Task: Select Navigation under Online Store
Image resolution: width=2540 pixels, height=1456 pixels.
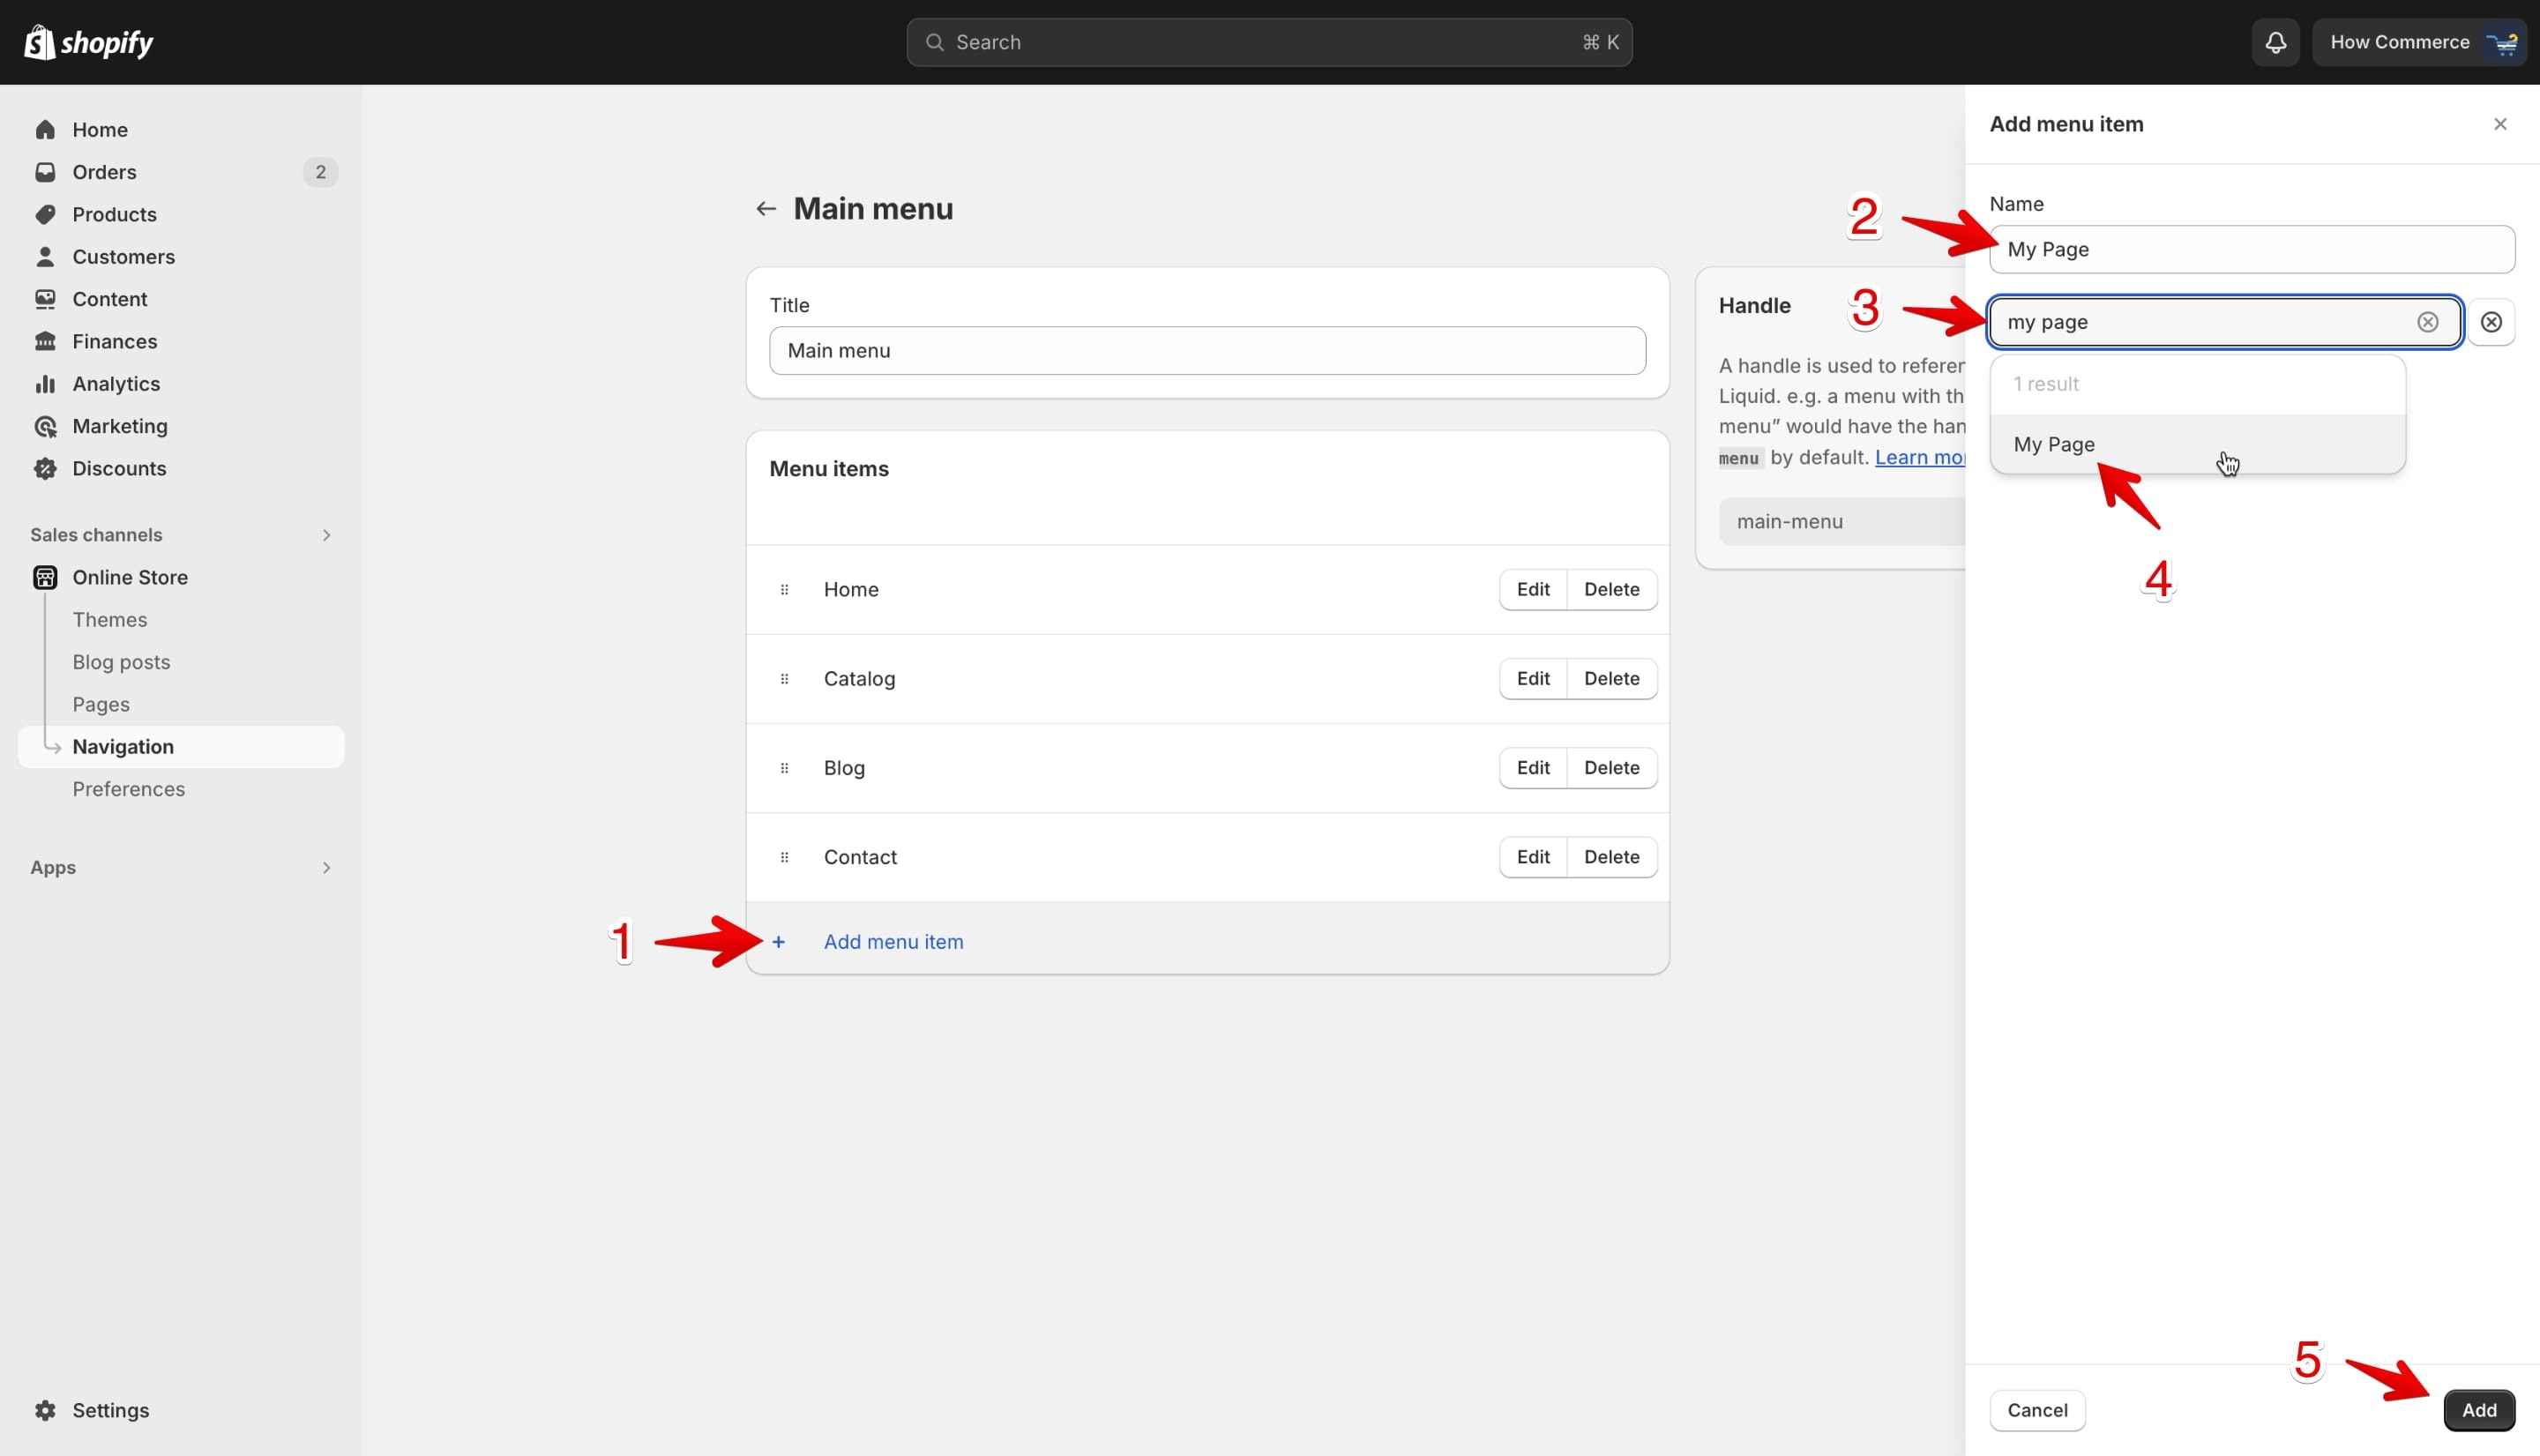Action: [x=181, y=747]
